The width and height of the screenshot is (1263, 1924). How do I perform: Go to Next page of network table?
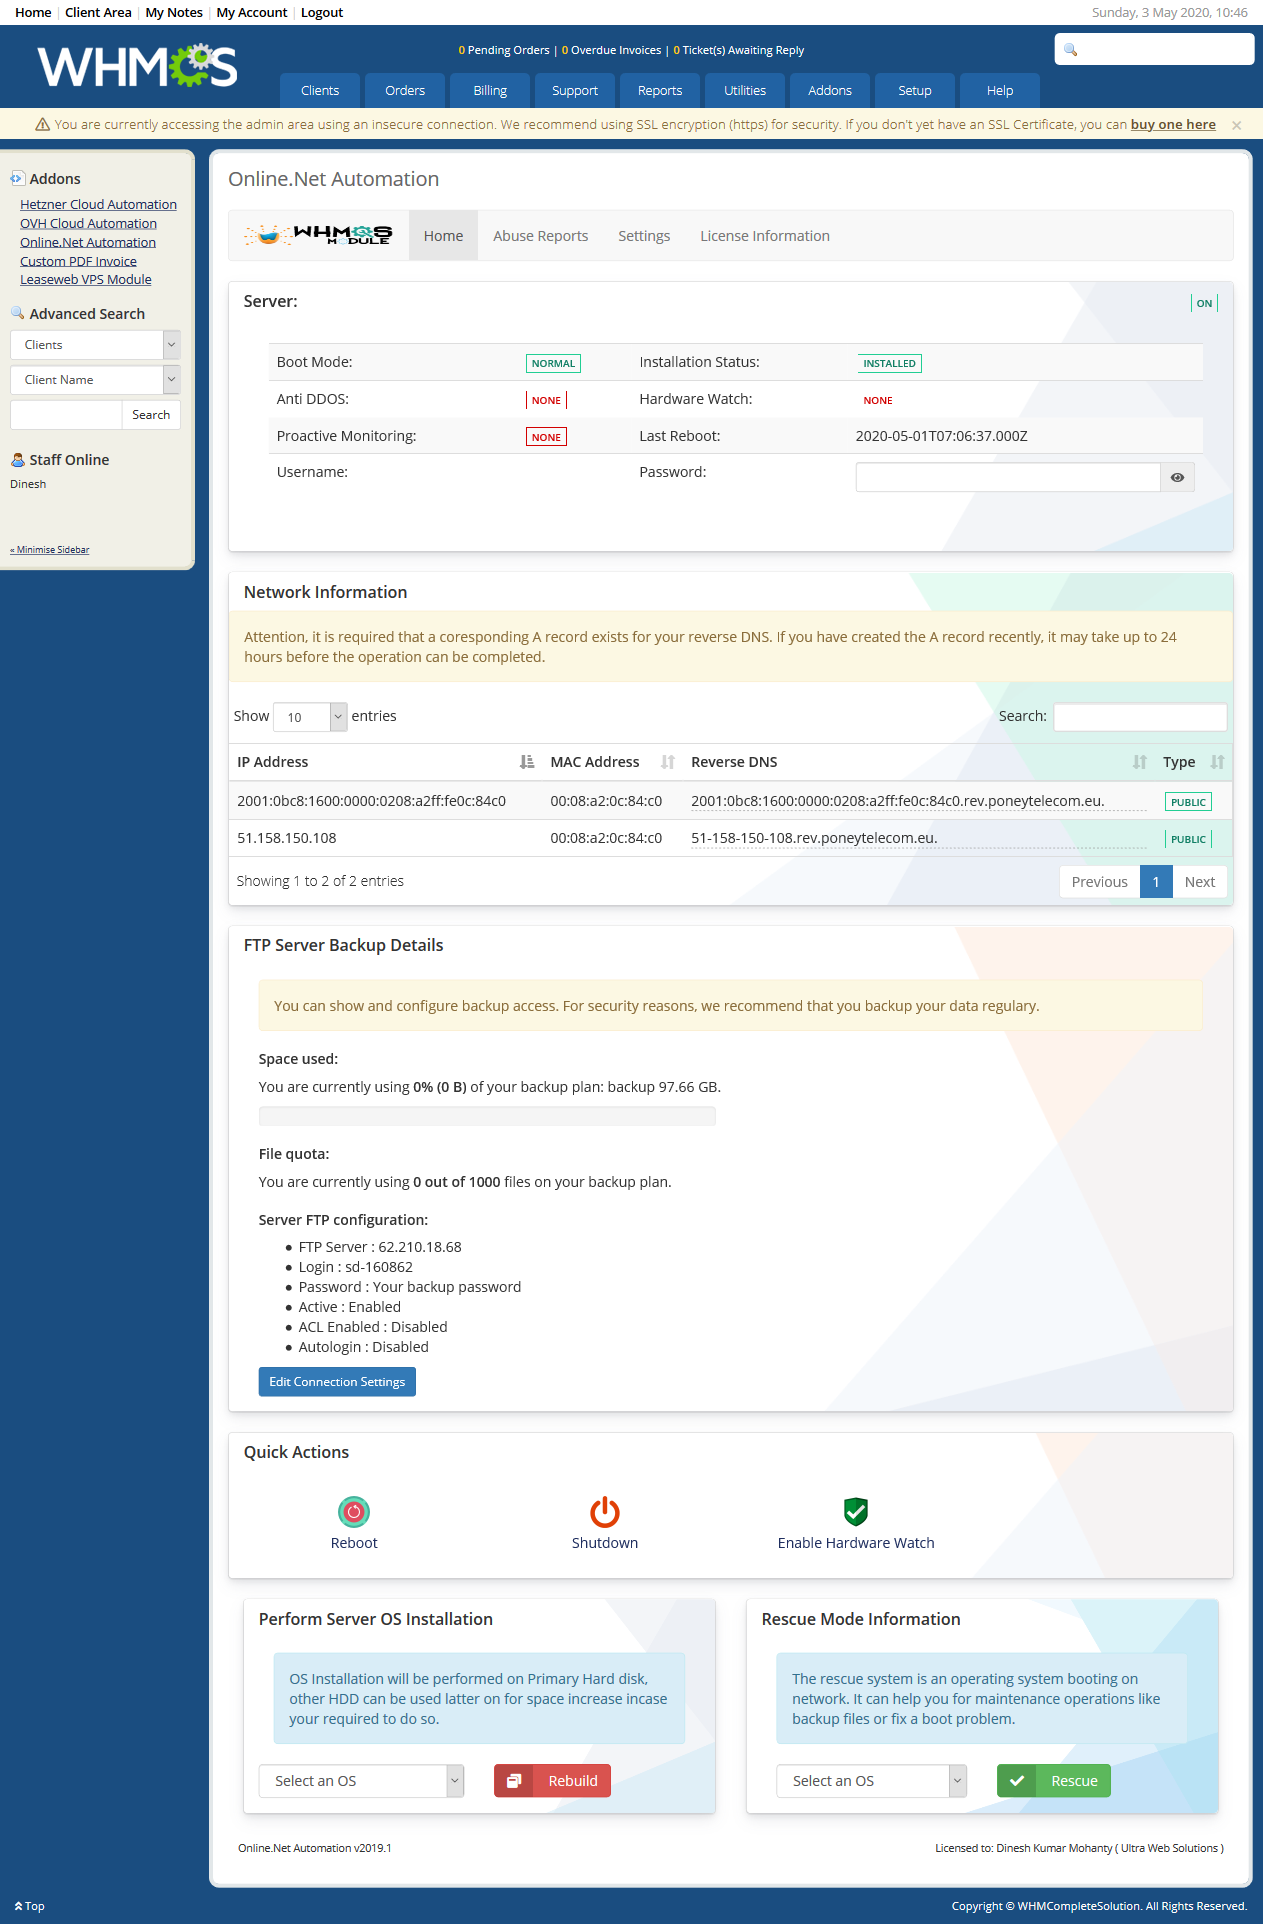tap(1200, 882)
